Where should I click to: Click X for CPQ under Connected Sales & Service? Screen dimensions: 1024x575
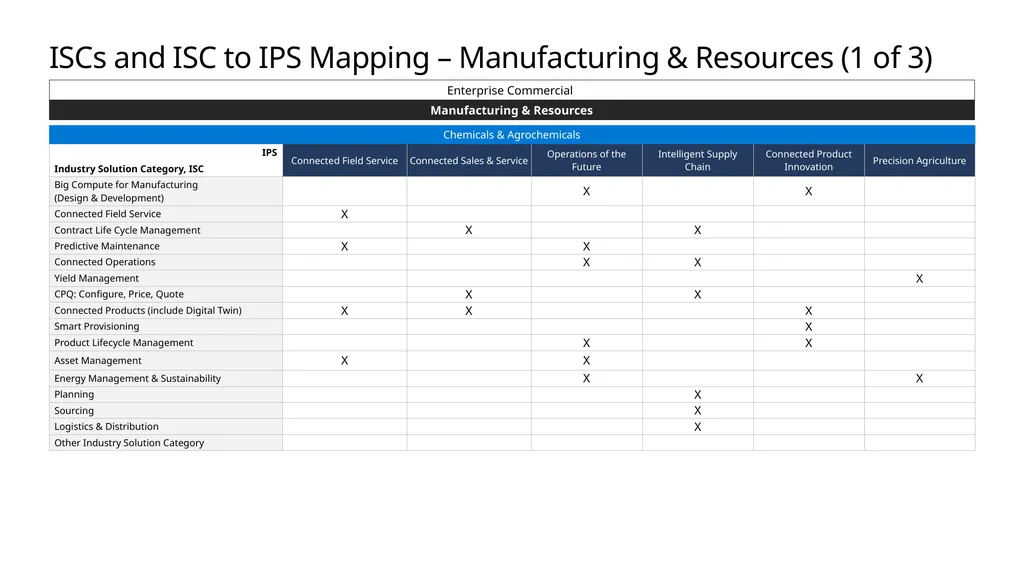coord(469,295)
